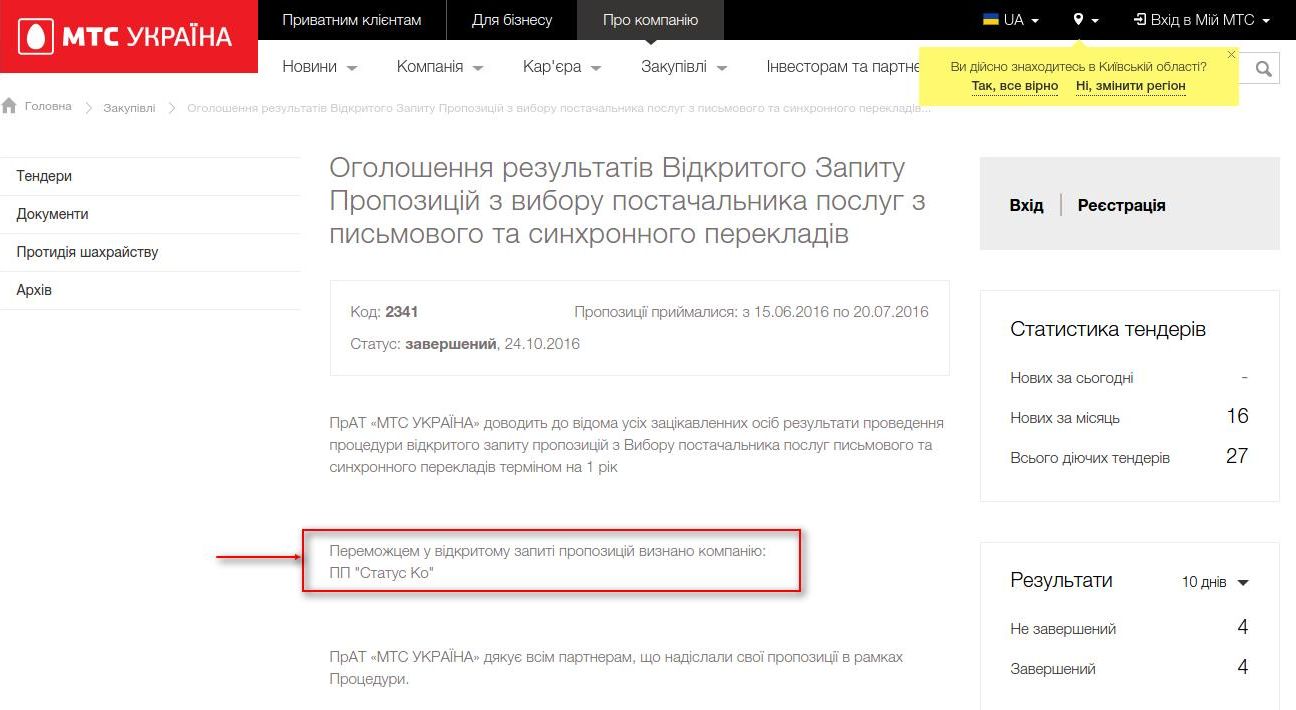Open Тендери in the left sidebar
The image size is (1296, 710).
pyautogui.click(x=44, y=176)
